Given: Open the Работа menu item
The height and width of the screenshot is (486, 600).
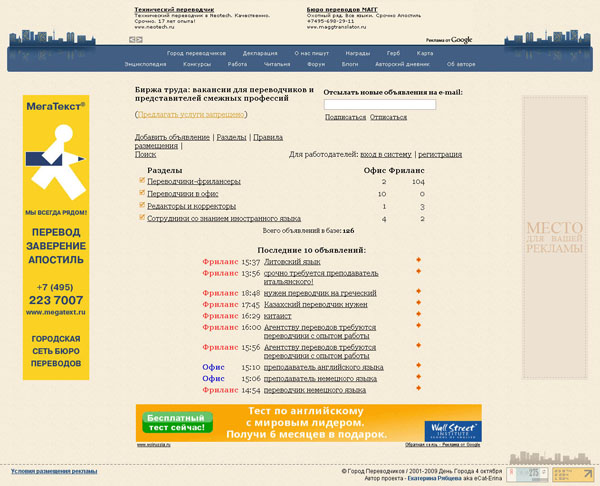Looking at the screenshot, I should click(x=237, y=64).
